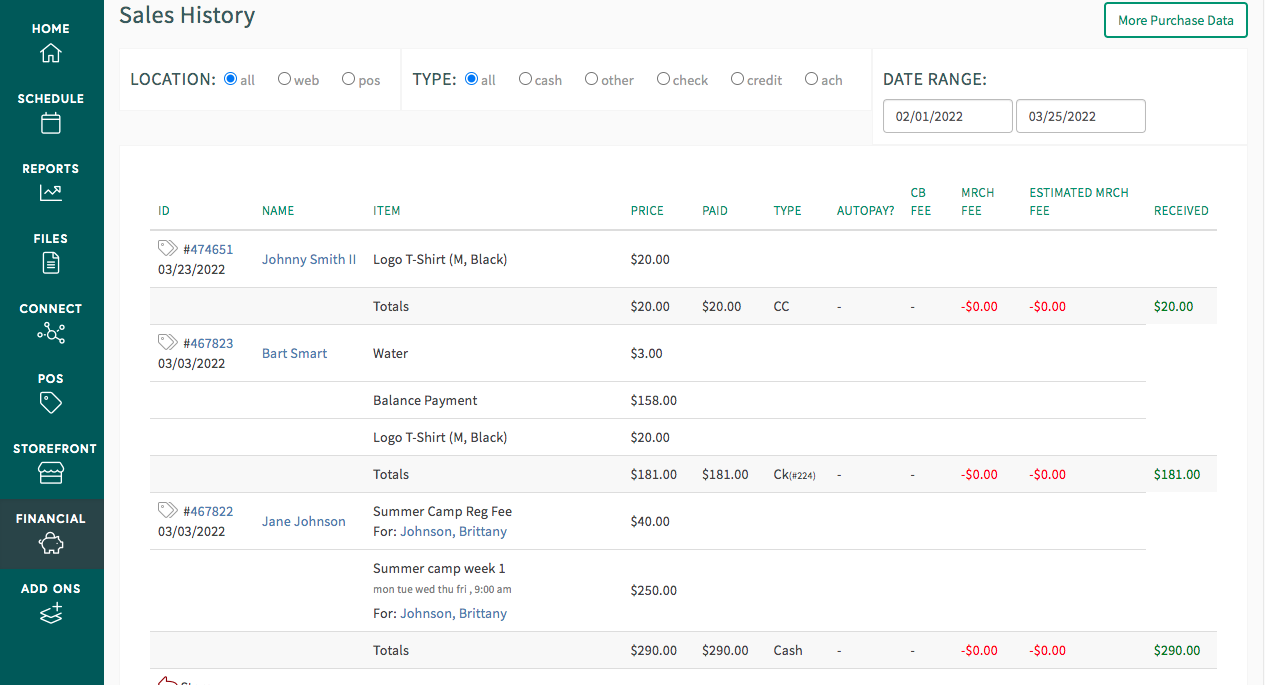
Task: Click the start date field 02/01/2022
Action: (947, 116)
